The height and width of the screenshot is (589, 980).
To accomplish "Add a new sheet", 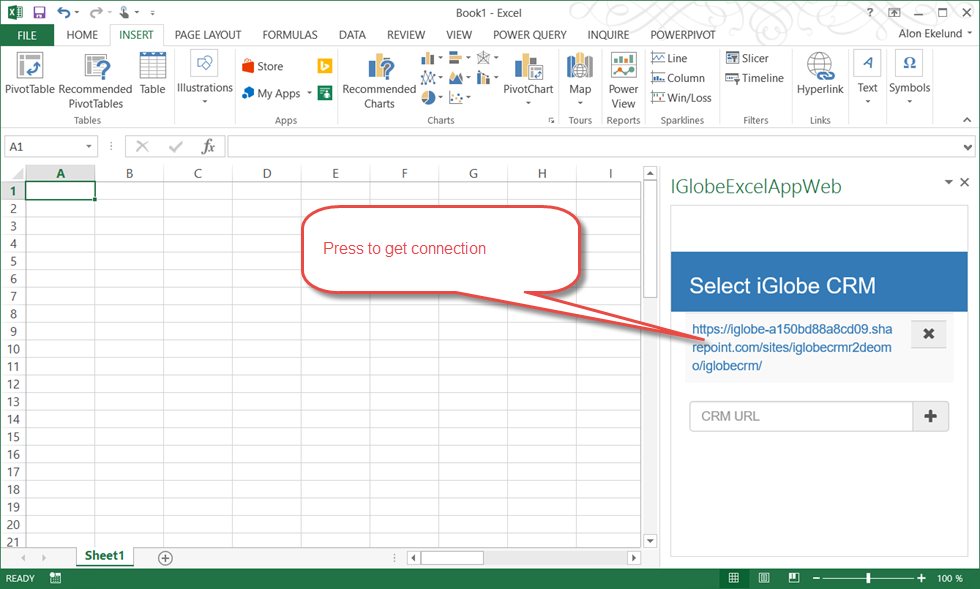I will click(165, 558).
